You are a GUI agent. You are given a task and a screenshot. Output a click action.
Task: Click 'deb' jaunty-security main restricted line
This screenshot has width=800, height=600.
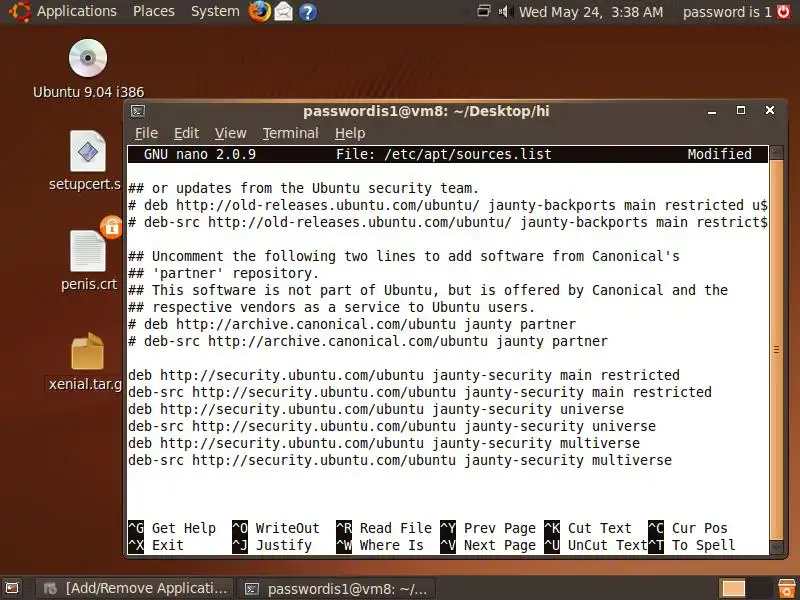pos(404,376)
